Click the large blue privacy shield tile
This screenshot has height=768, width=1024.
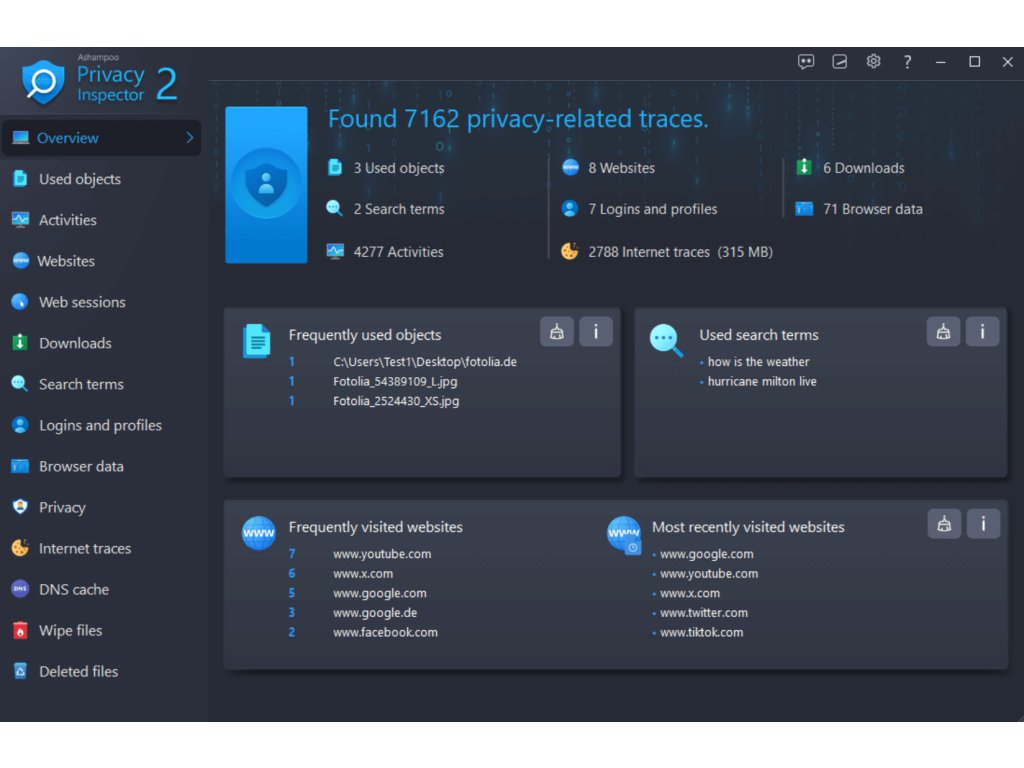tap(266, 185)
